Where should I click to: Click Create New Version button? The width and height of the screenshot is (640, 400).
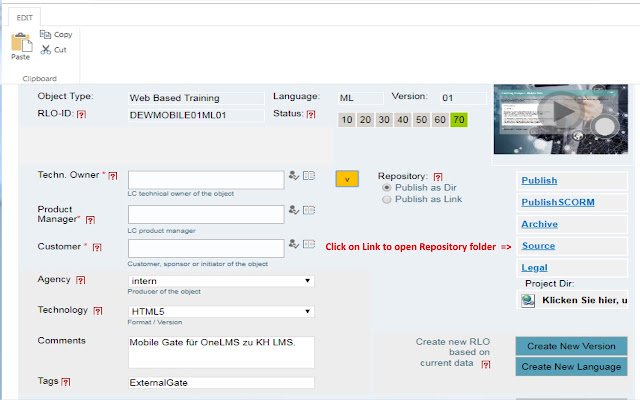(x=571, y=346)
